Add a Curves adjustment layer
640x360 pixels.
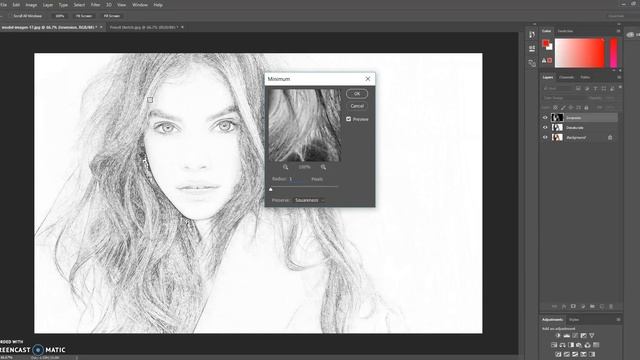[x=575, y=336]
